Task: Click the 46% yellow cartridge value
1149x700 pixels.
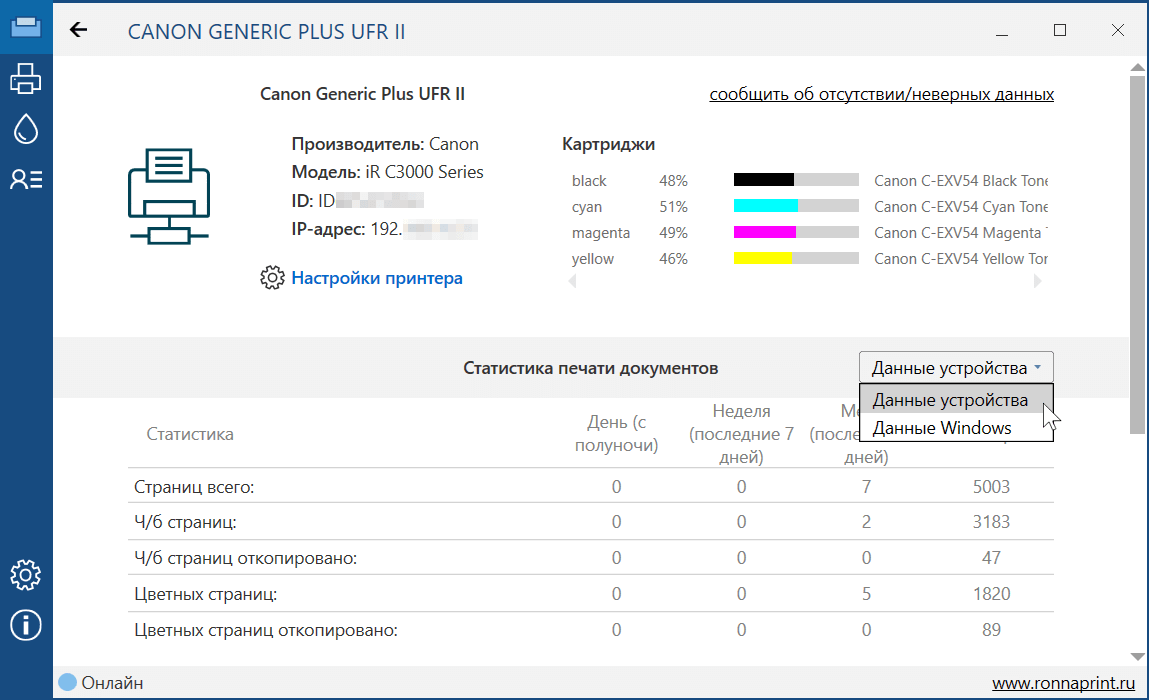Action: pos(673,259)
